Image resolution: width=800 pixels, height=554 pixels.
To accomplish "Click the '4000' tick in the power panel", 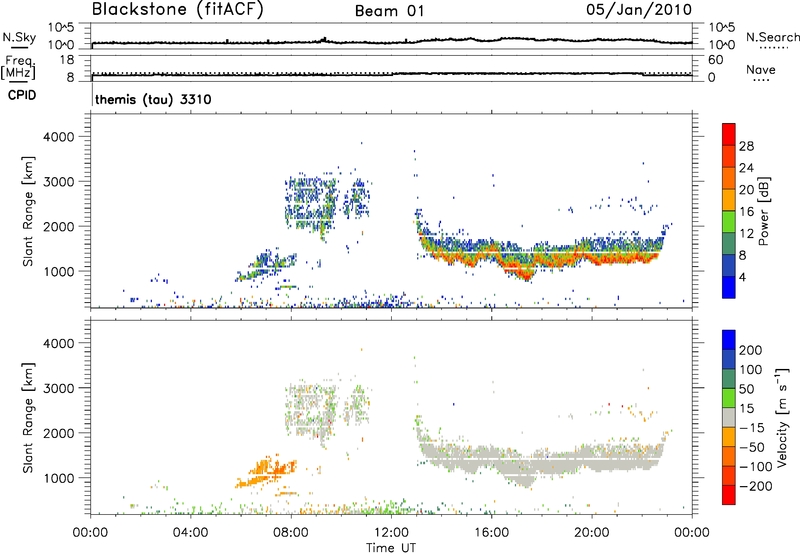I will tap(59, 137).
